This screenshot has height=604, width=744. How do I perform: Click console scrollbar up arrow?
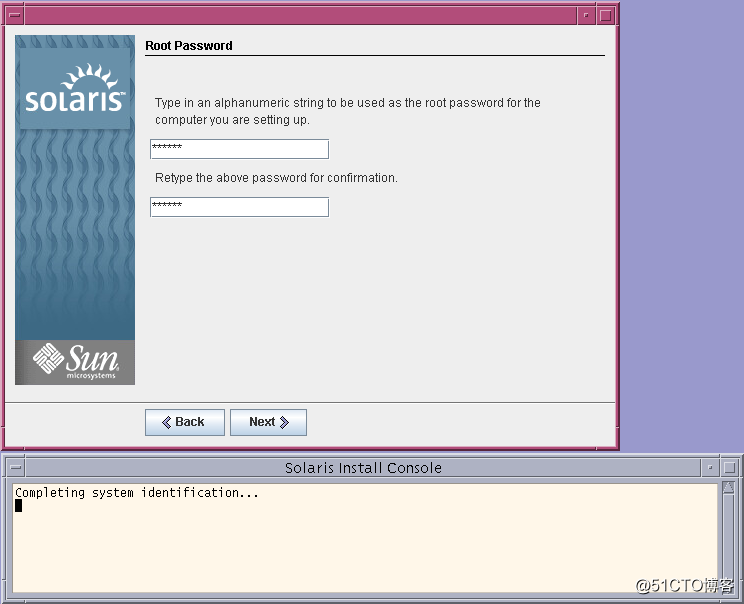[728, 487]
